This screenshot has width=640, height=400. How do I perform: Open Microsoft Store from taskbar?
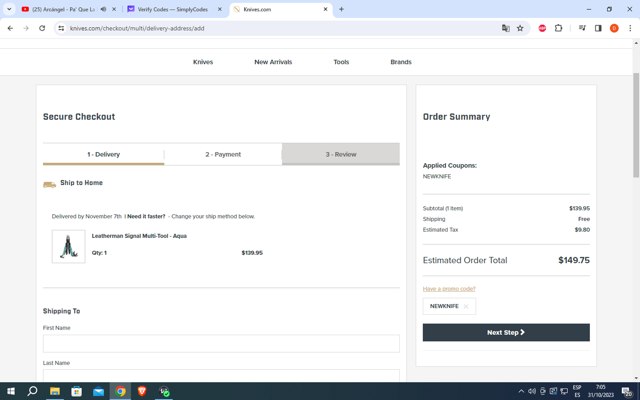76,391
